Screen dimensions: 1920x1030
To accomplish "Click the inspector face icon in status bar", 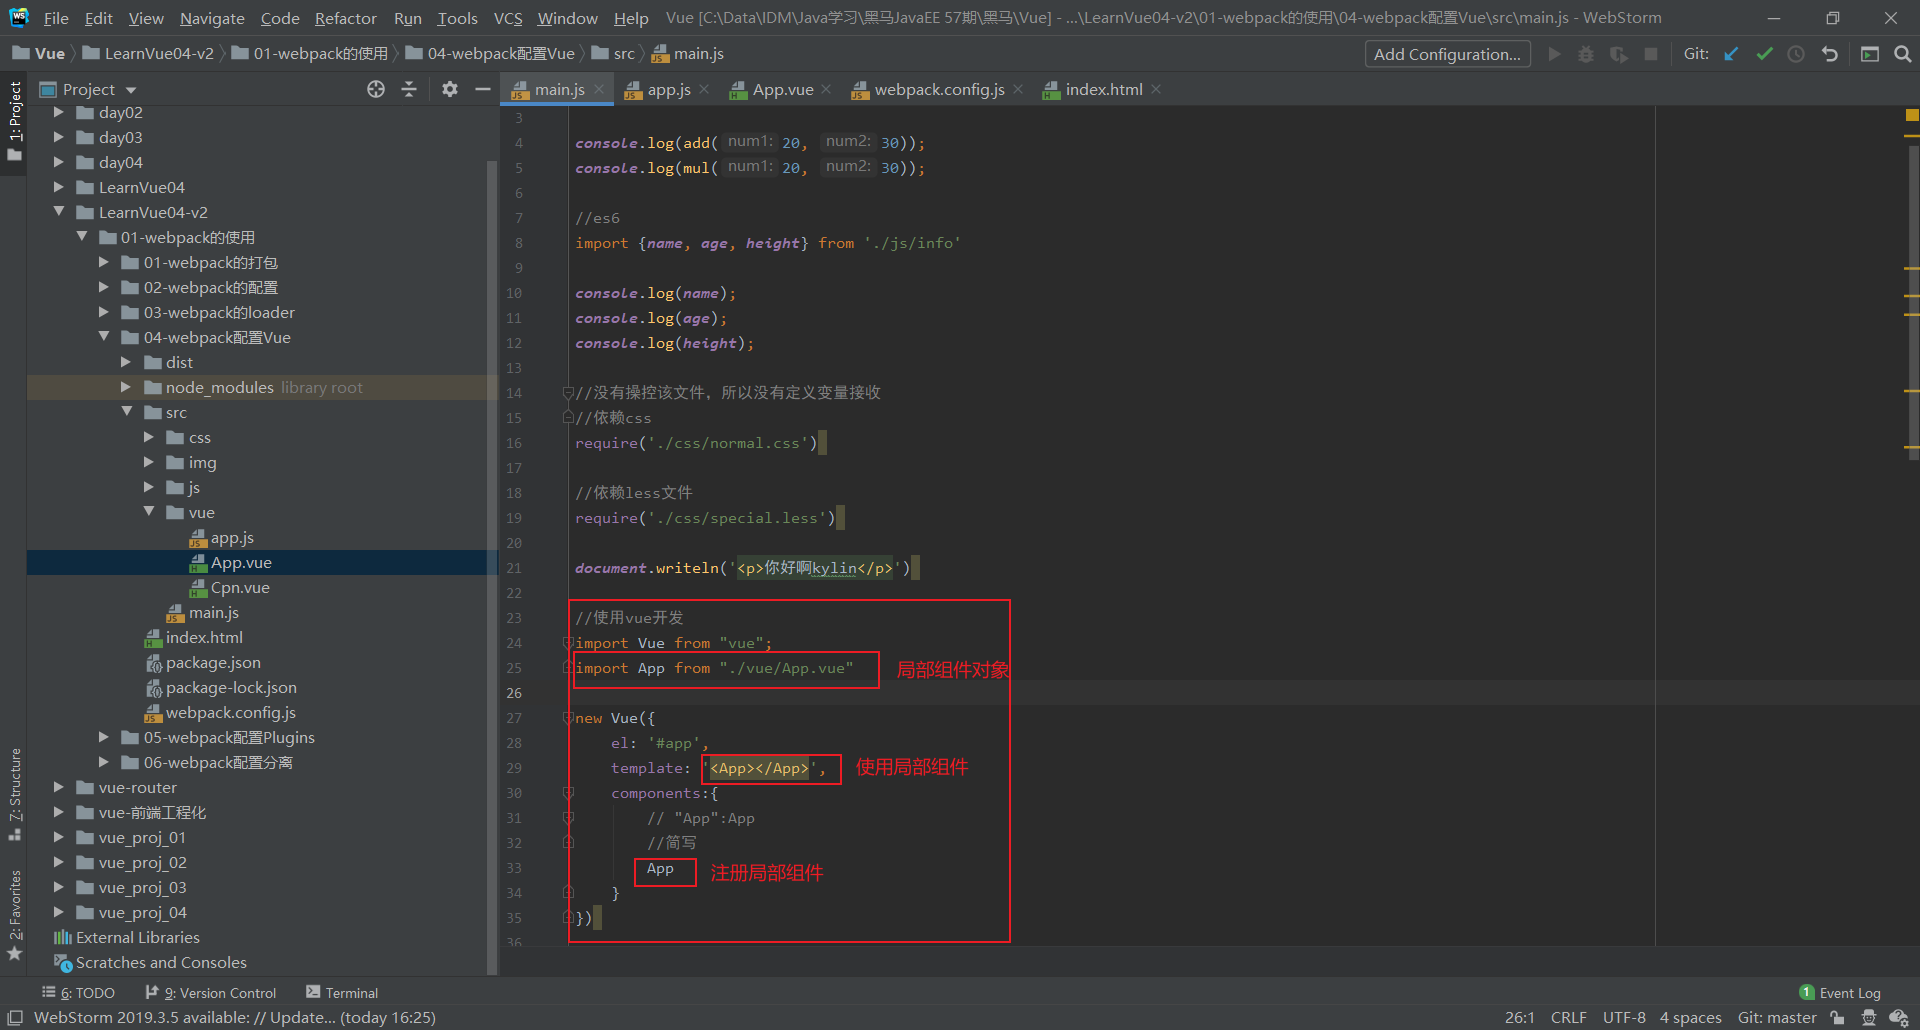I will click(x=1868, y=1017).
